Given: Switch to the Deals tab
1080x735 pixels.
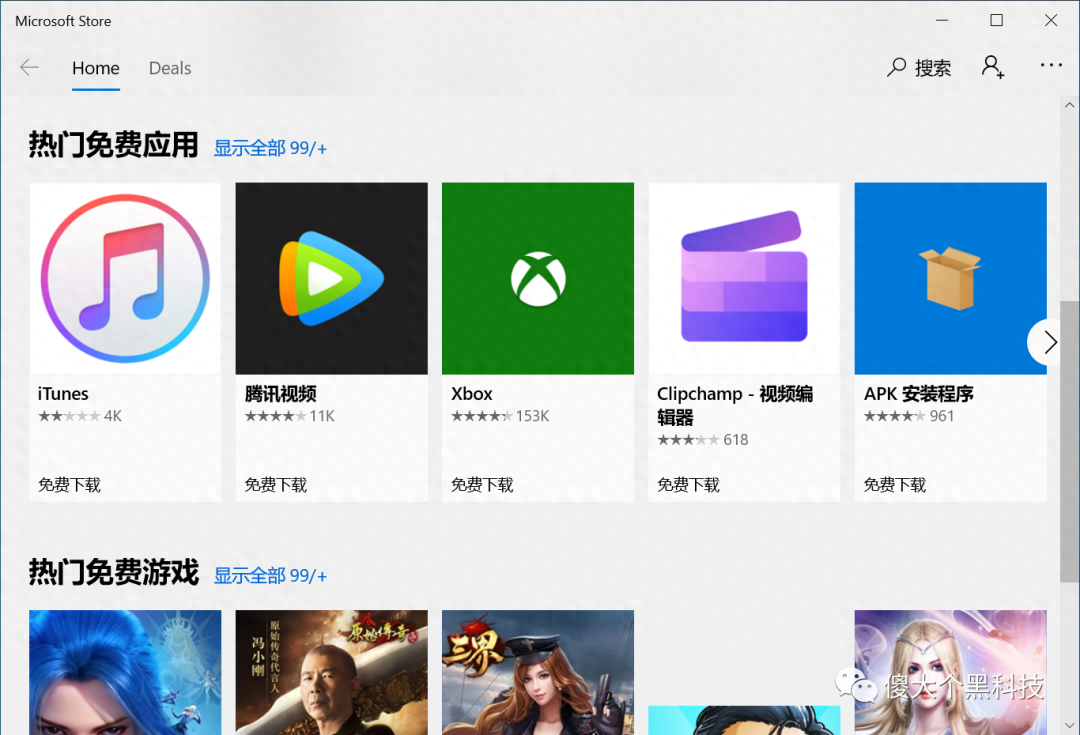Looking at the screenshot, I should coord(170,68).
